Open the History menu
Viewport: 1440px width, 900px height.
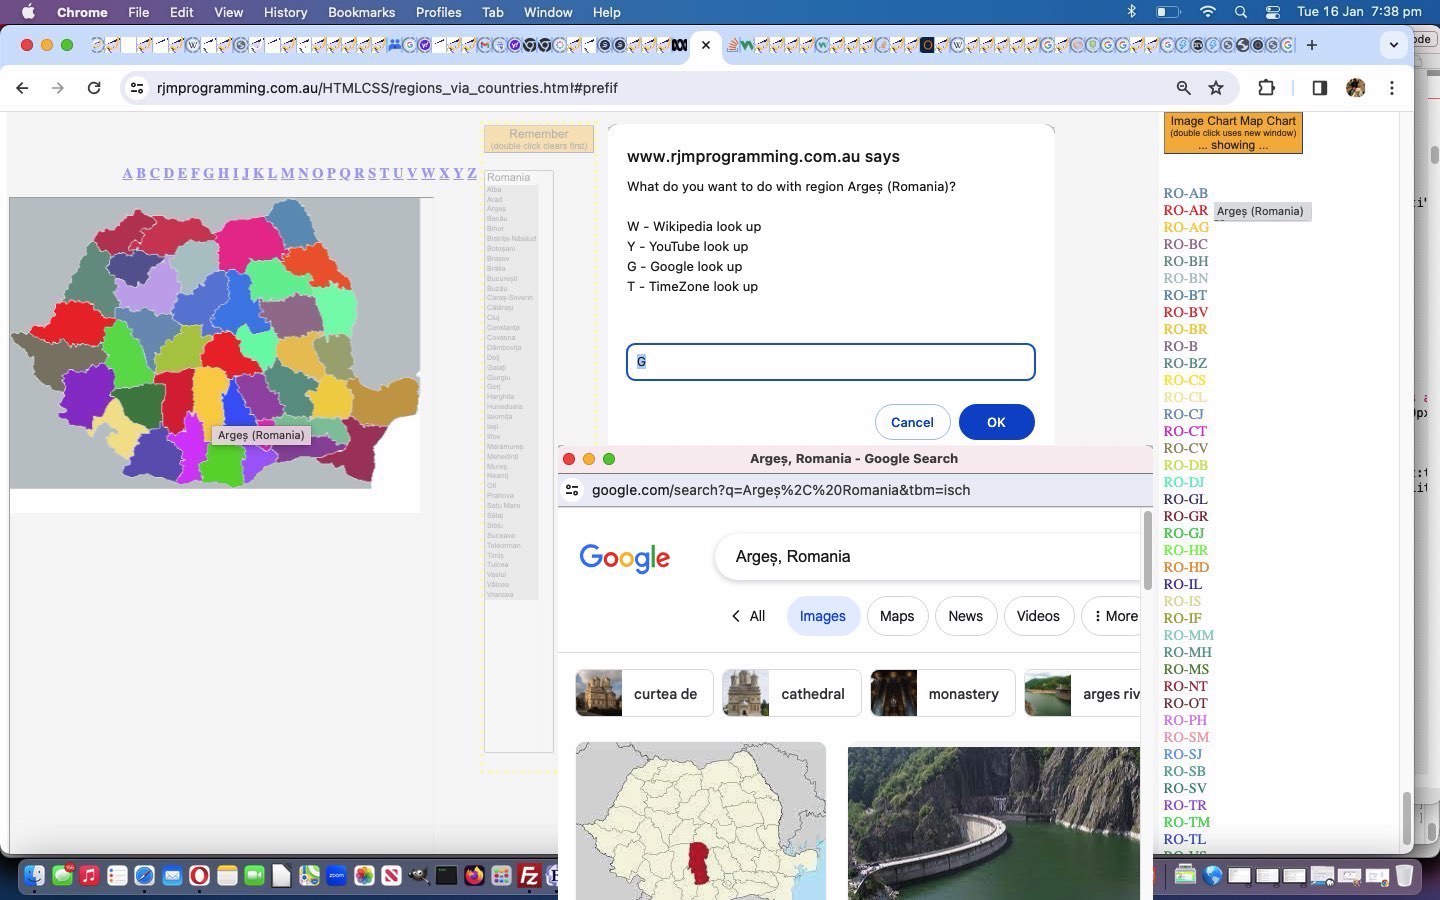click(285, 12)
